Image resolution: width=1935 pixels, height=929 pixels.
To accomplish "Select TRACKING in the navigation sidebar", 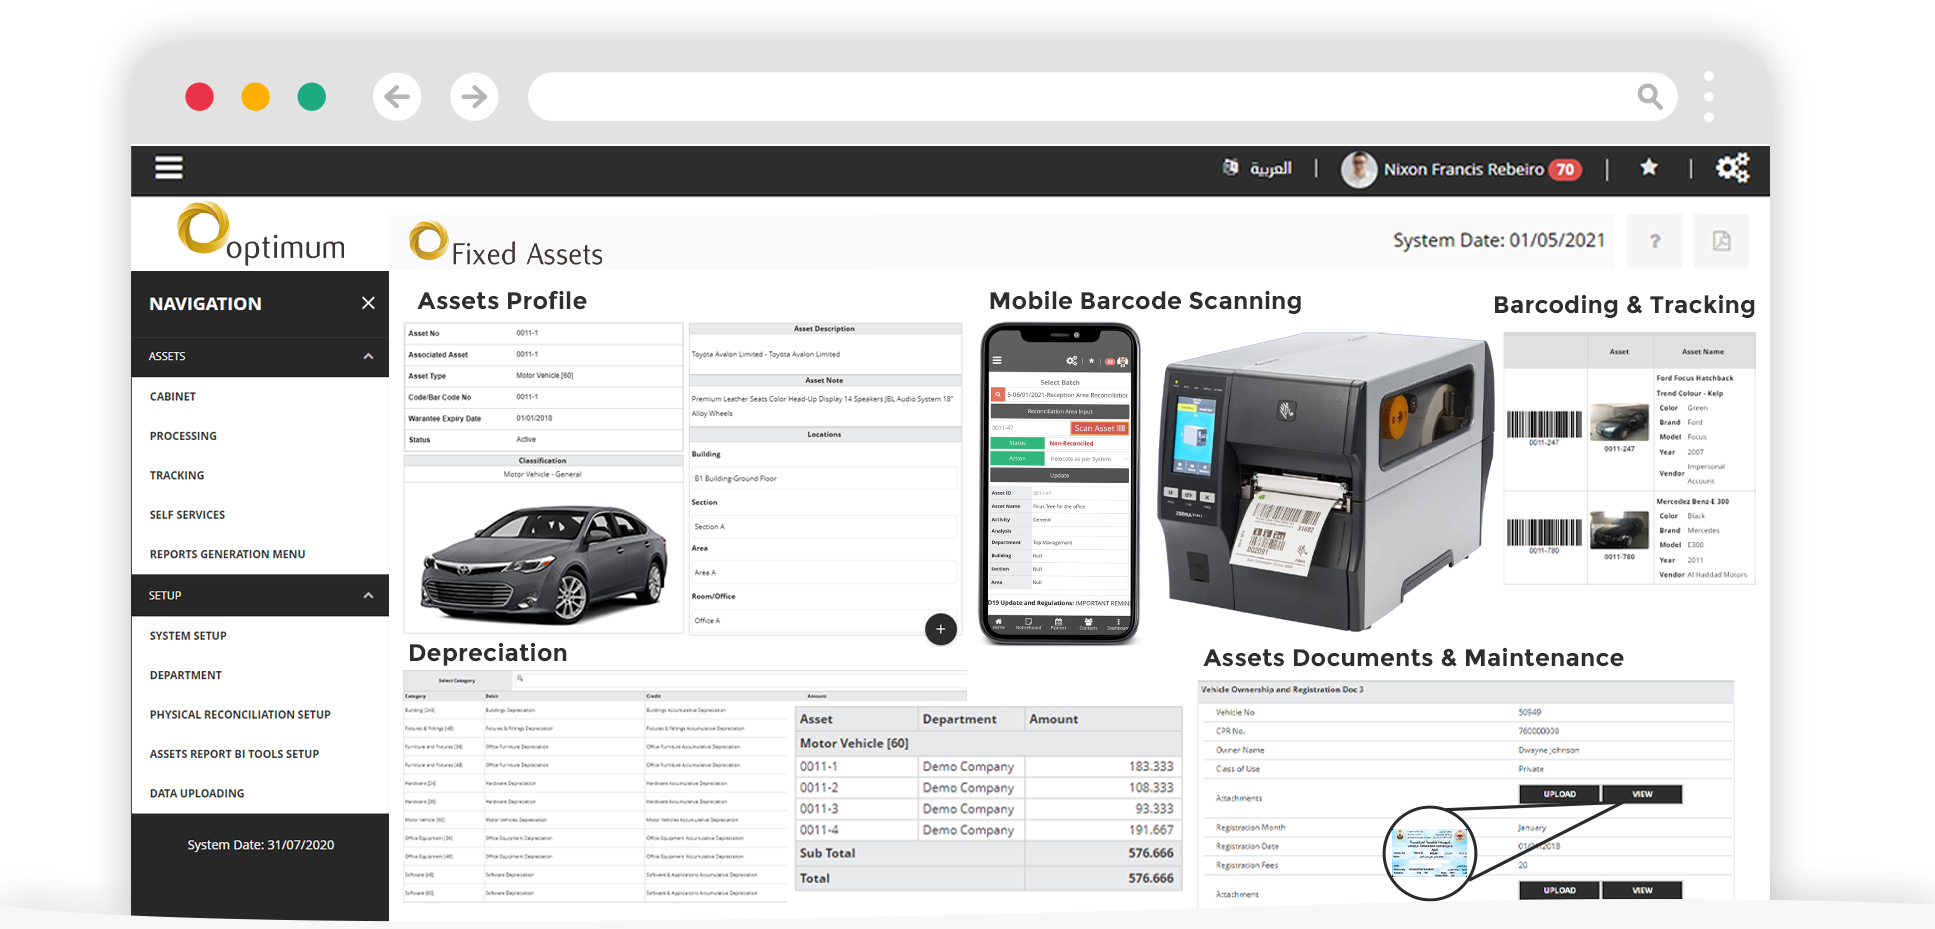I will [177, 475].
